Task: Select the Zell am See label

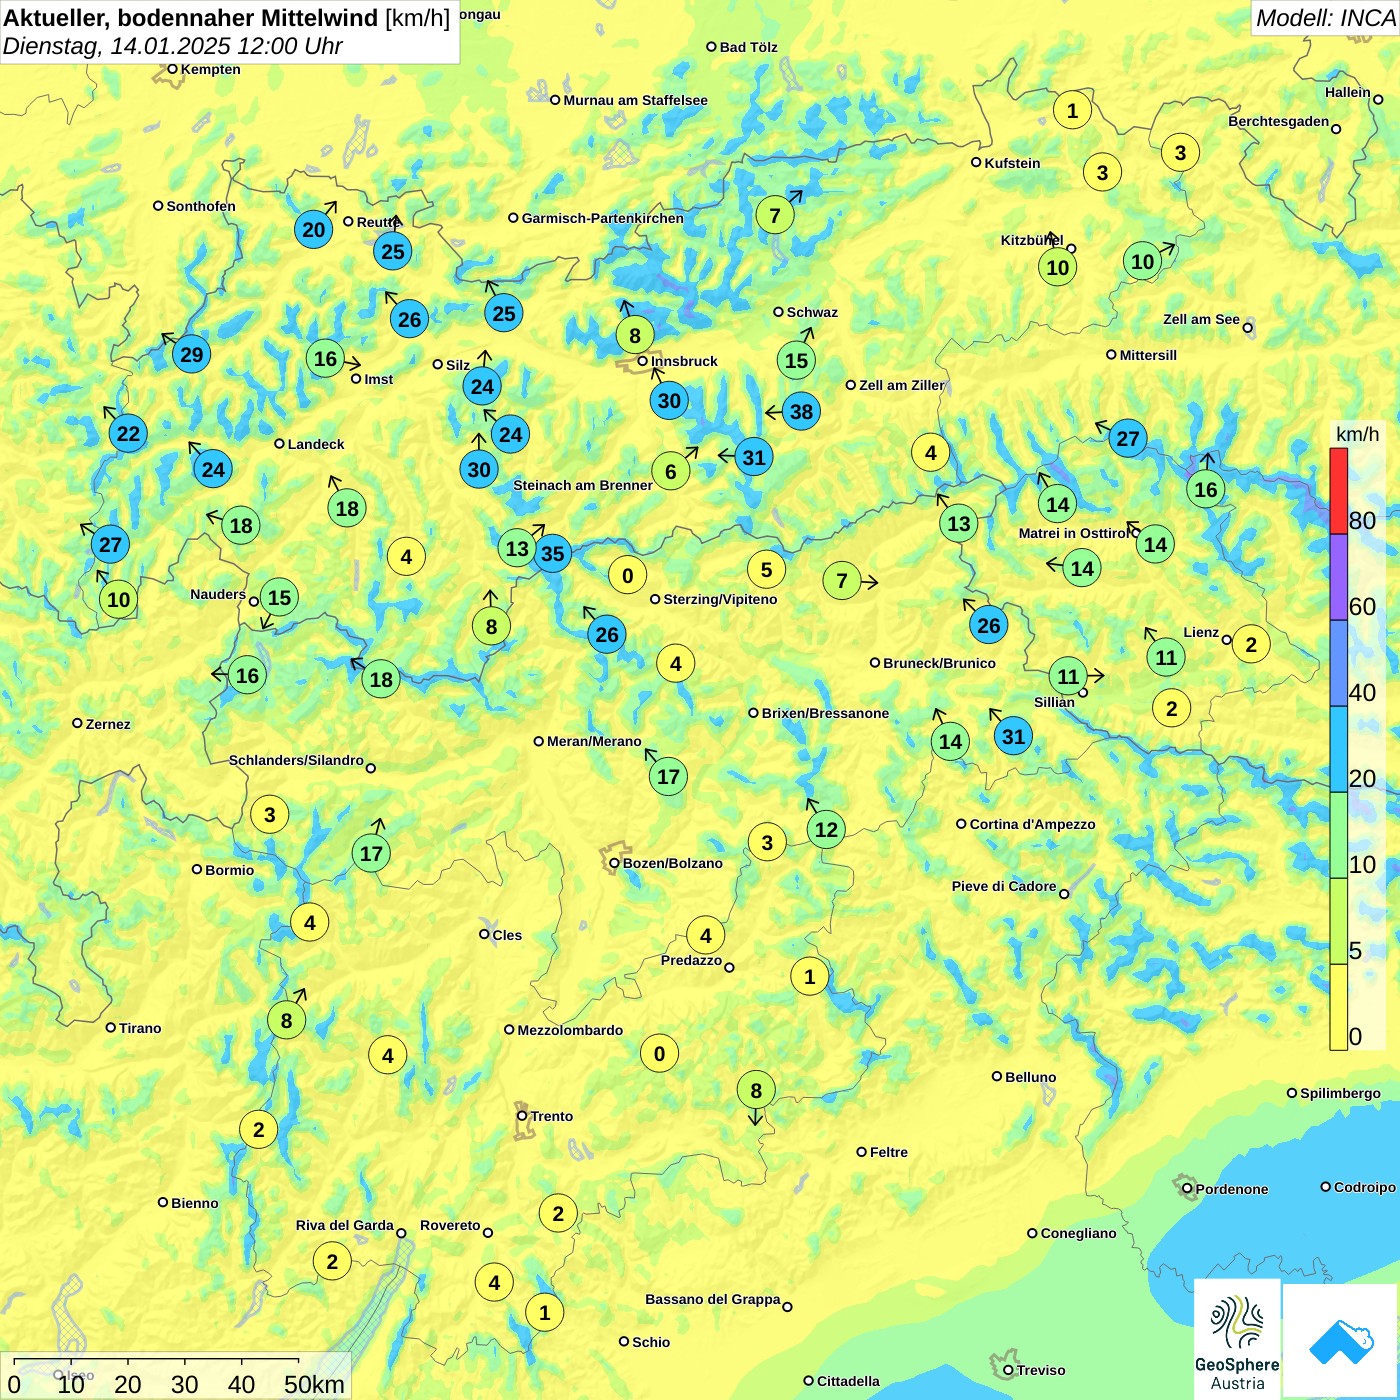Action: (1201, 319)
